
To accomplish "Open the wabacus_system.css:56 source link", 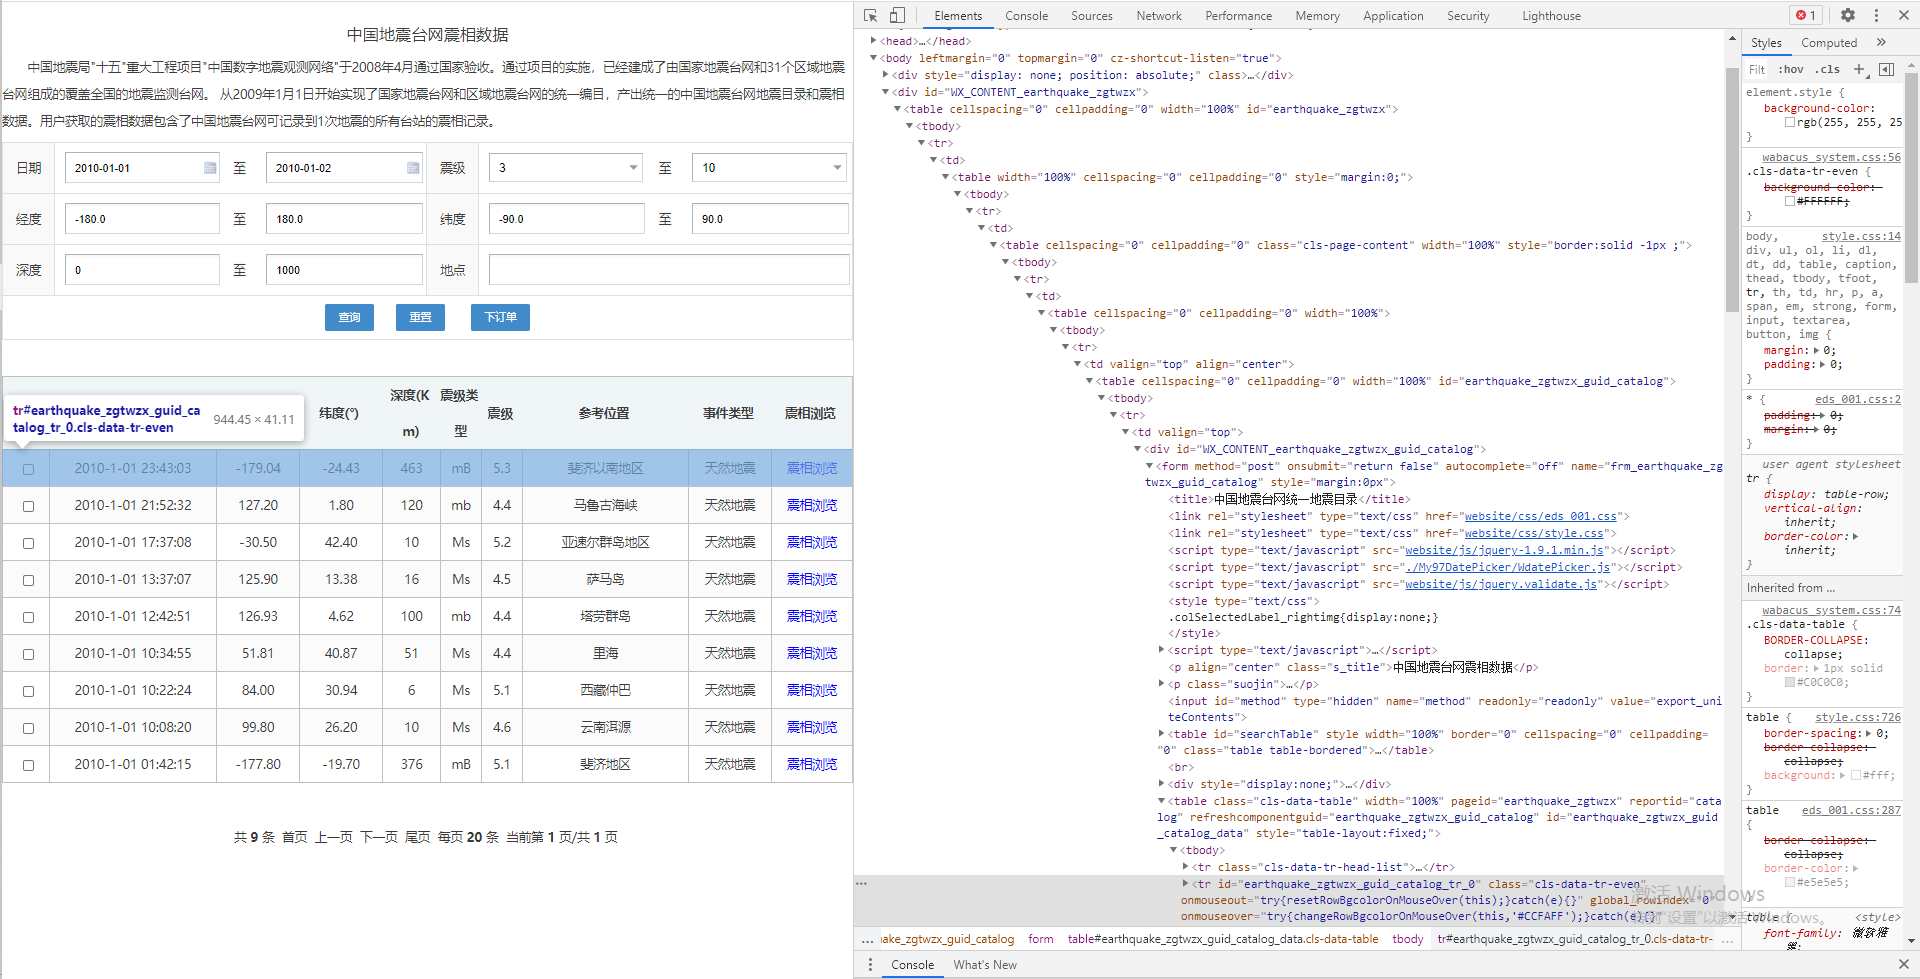I will coord(1831,157).
